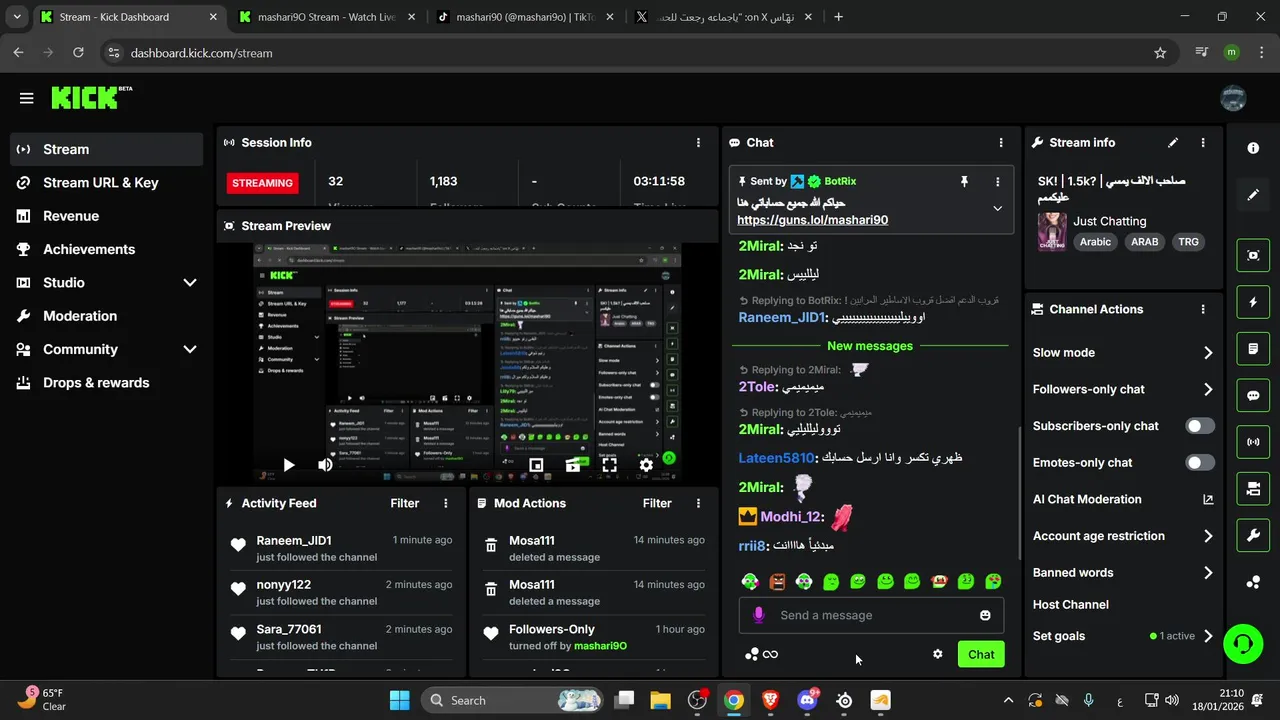Viewport: 1280px width, 720px height.
Task: Open Session Info three-dot options
Action: 698,143
